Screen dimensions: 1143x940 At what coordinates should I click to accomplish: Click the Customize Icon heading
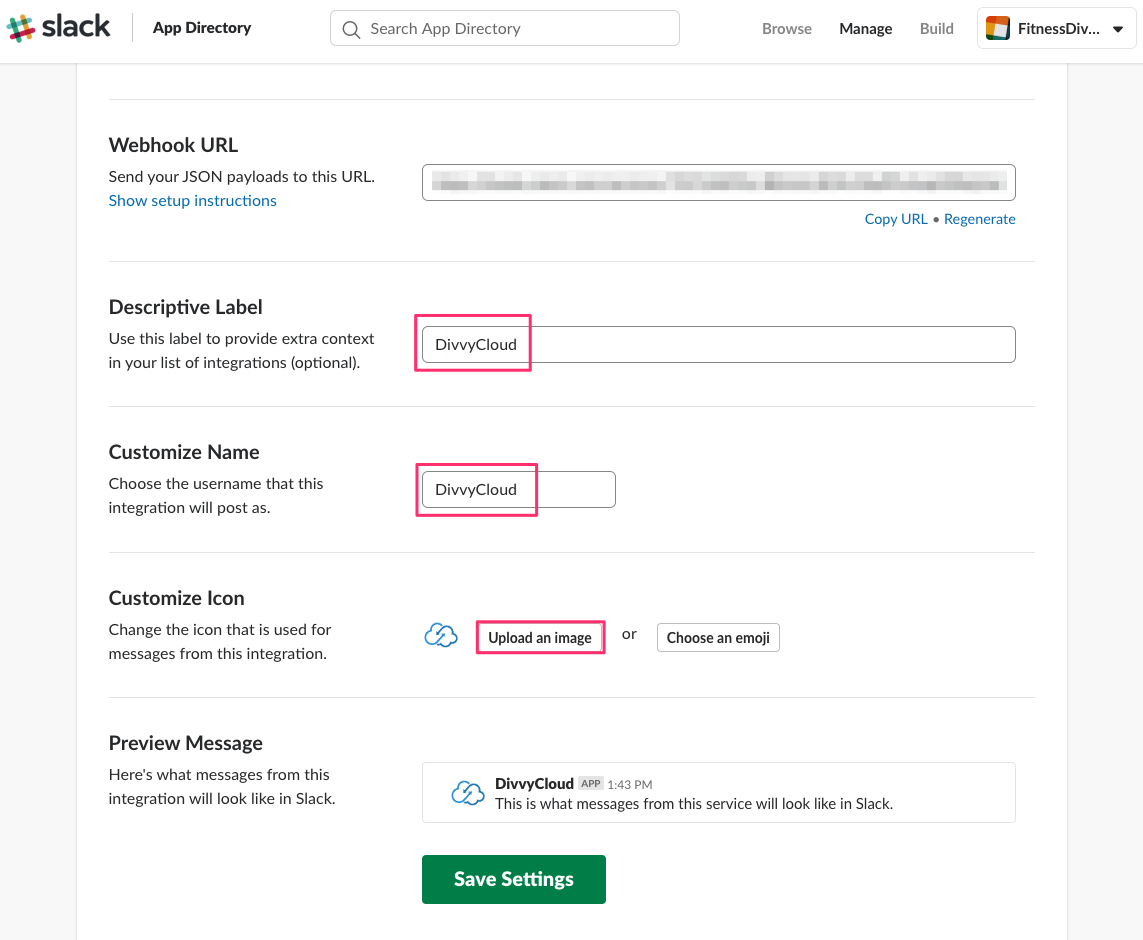pyautogui.click(x=176, y=598)
